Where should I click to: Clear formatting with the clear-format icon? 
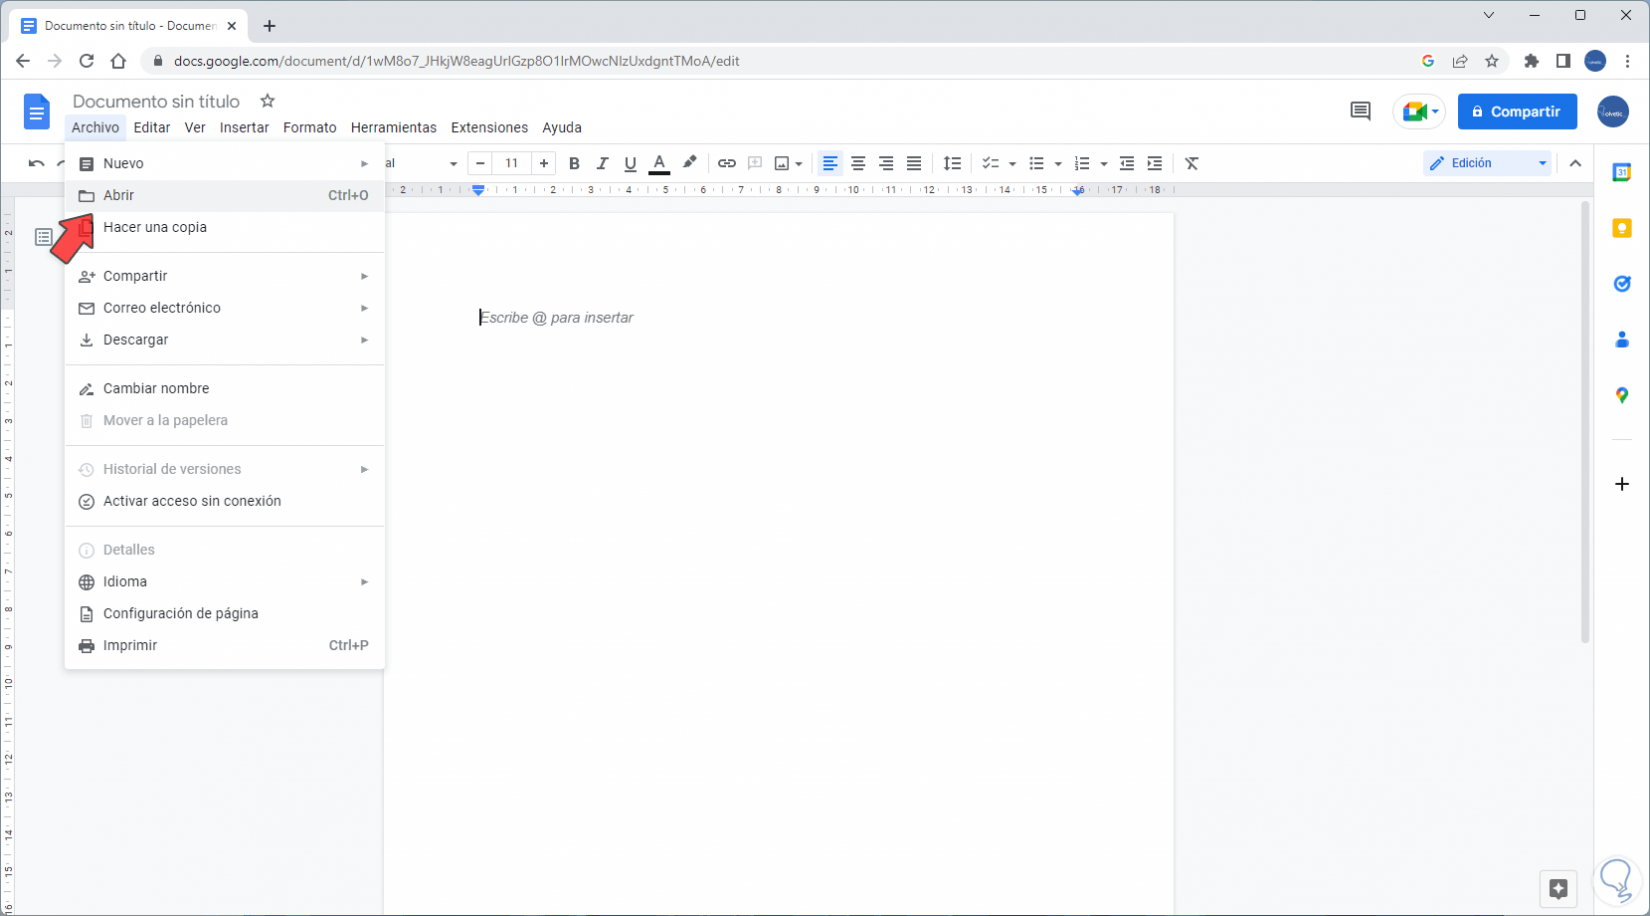[1192, 163]
